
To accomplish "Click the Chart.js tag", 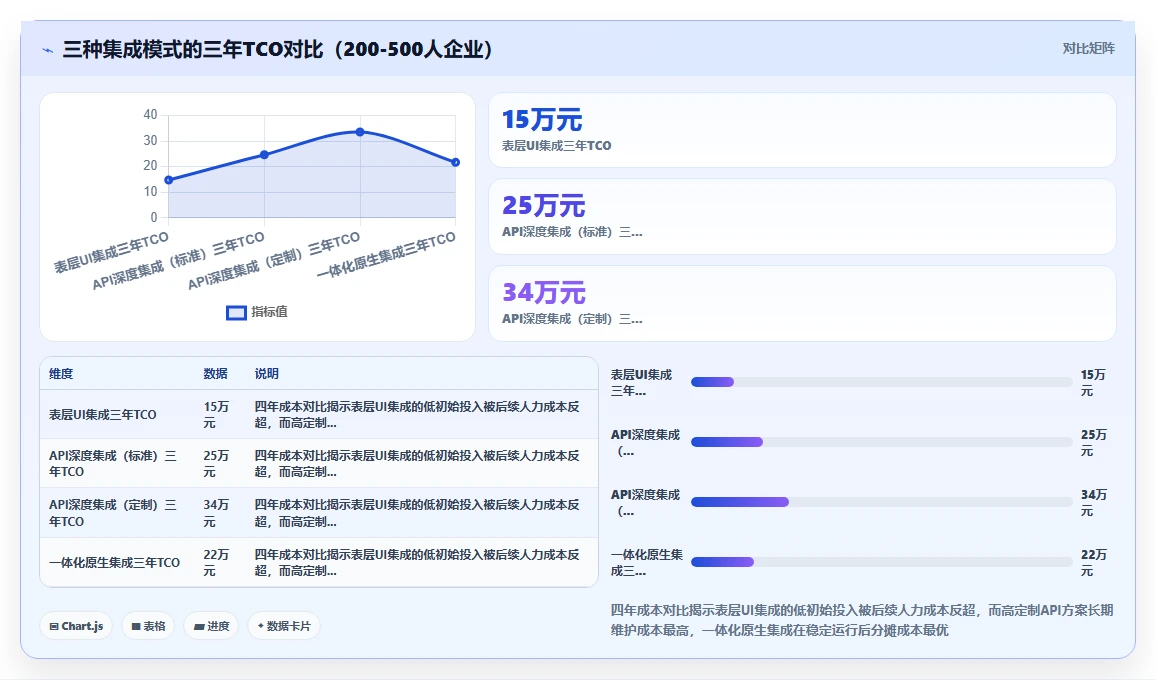I will [76, 626].
